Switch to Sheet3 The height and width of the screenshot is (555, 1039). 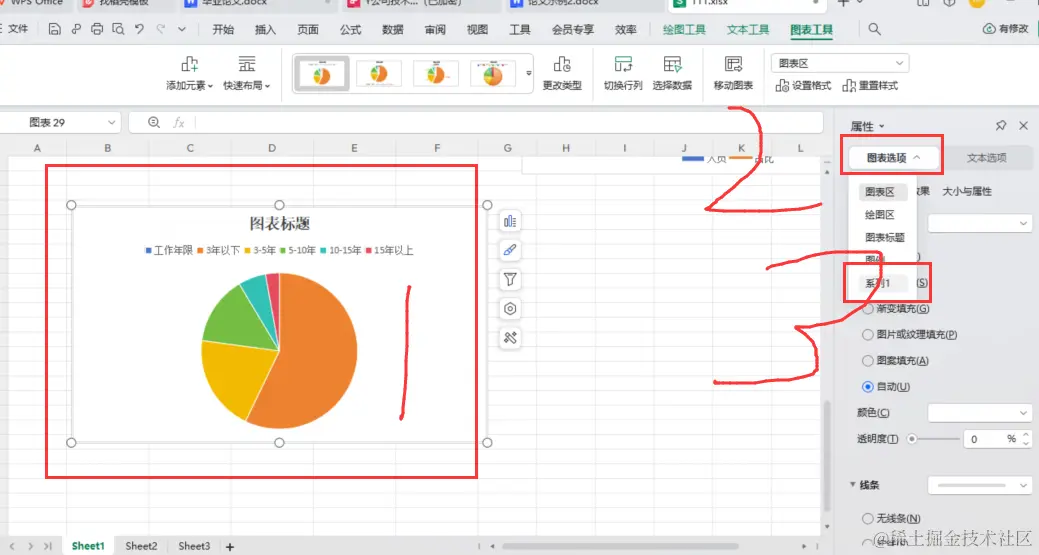click(x=194, y=546)
